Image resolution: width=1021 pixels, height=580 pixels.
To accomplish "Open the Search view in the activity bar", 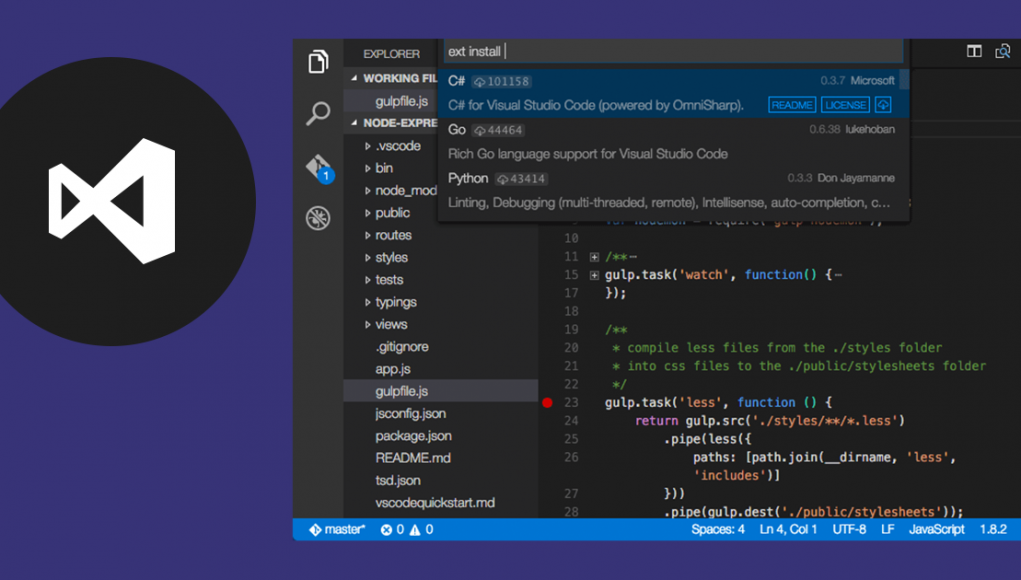I will click(318, 113).
